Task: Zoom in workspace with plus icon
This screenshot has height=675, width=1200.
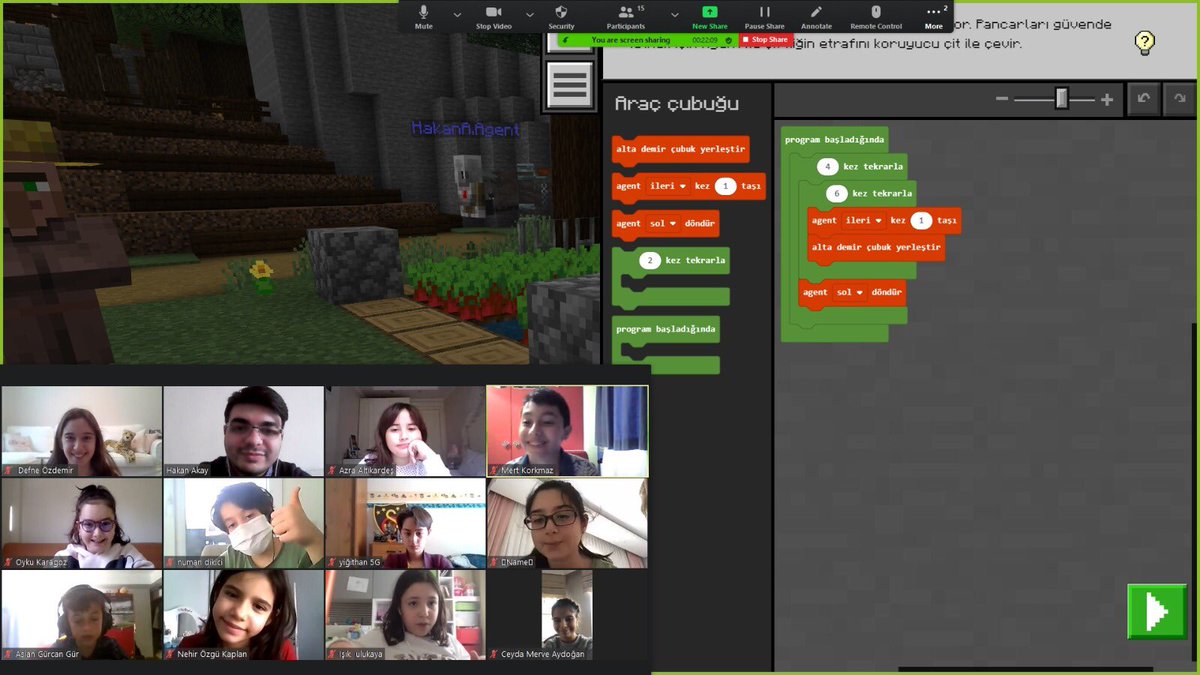Action: pyautogui.click(x=1107, y=99)
